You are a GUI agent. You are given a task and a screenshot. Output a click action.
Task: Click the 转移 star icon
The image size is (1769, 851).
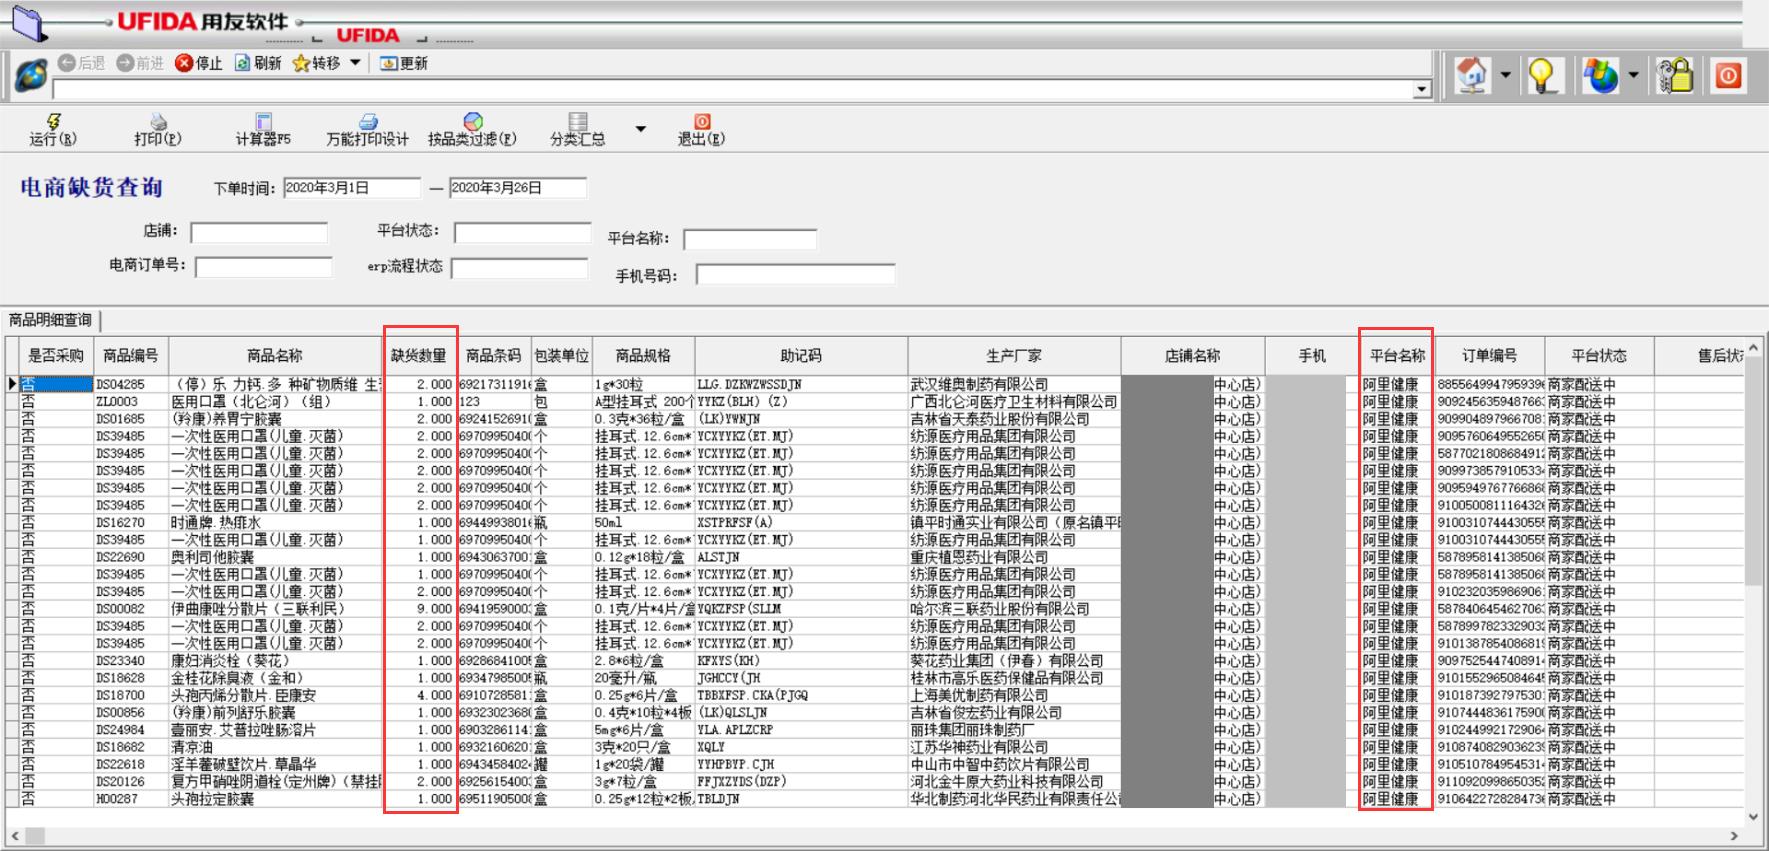coord(301,63)
